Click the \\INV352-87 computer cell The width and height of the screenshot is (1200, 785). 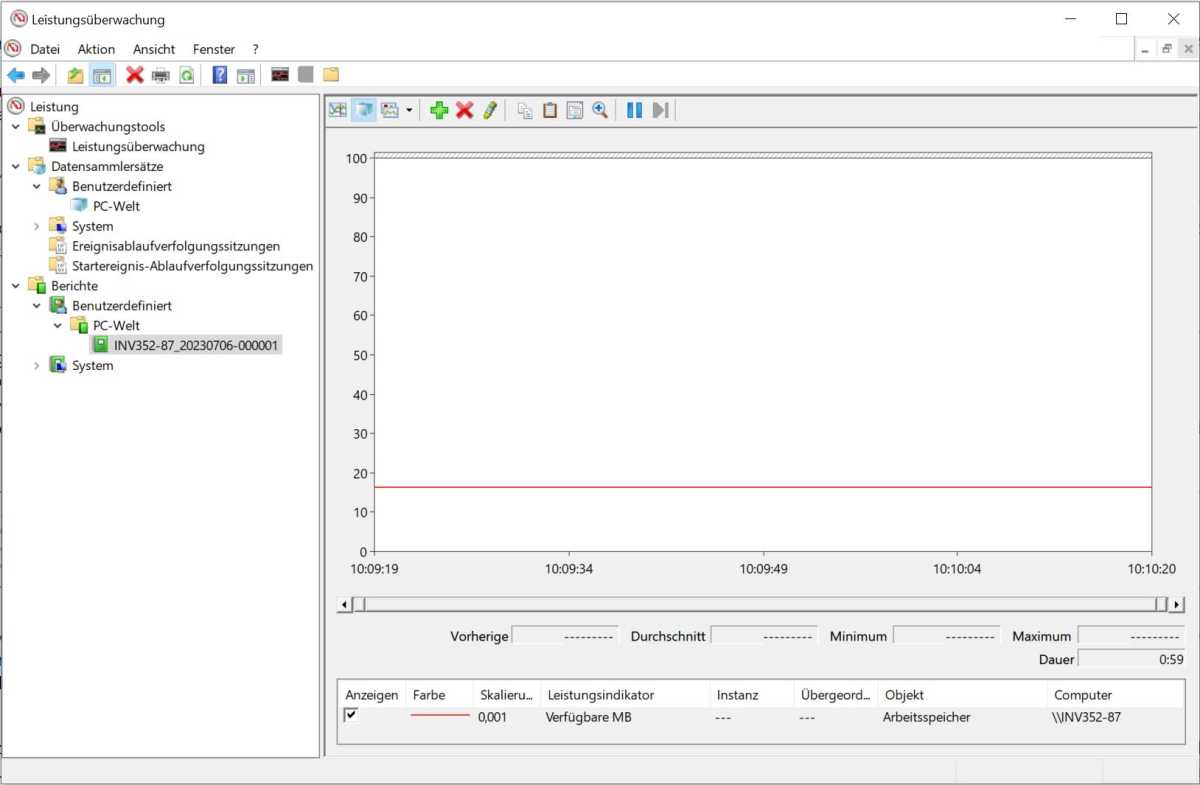[x=1088, y=717]
